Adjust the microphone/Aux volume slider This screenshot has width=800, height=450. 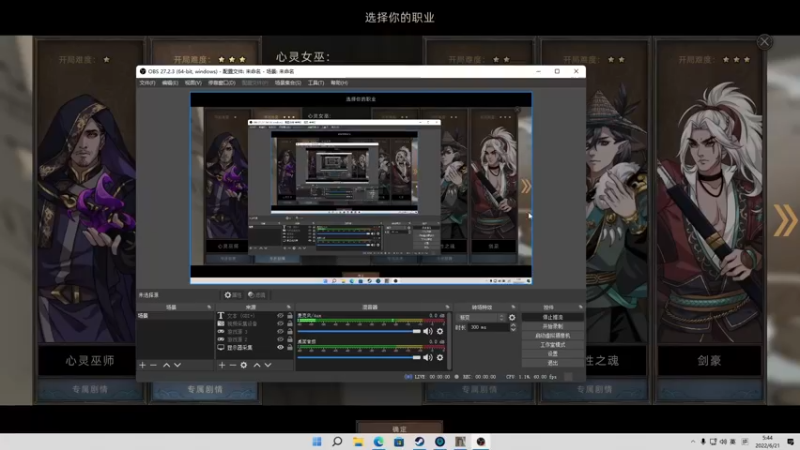(x=359, y=331)
